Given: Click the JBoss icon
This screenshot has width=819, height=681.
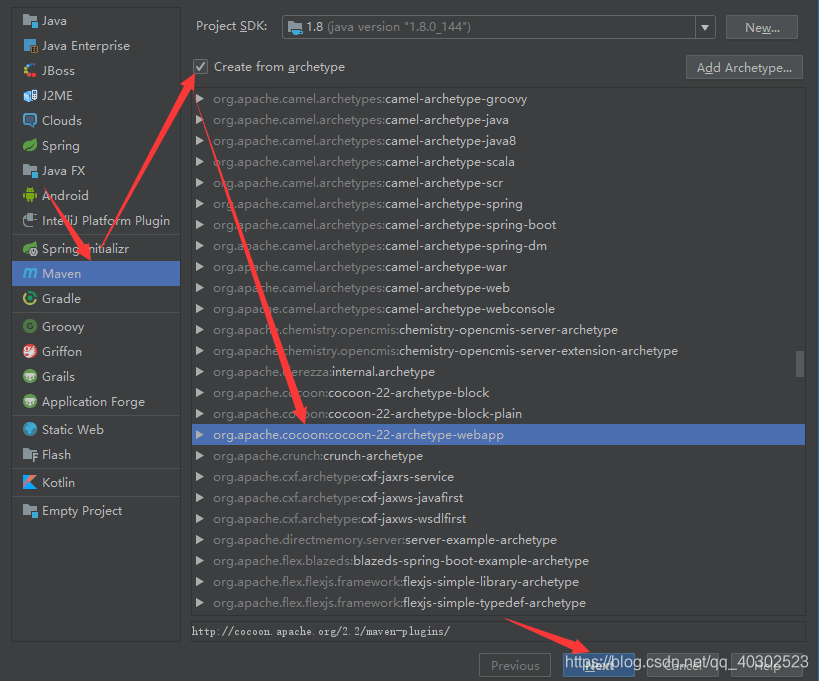Looking at the screenshot, I should tap(30, 71).
